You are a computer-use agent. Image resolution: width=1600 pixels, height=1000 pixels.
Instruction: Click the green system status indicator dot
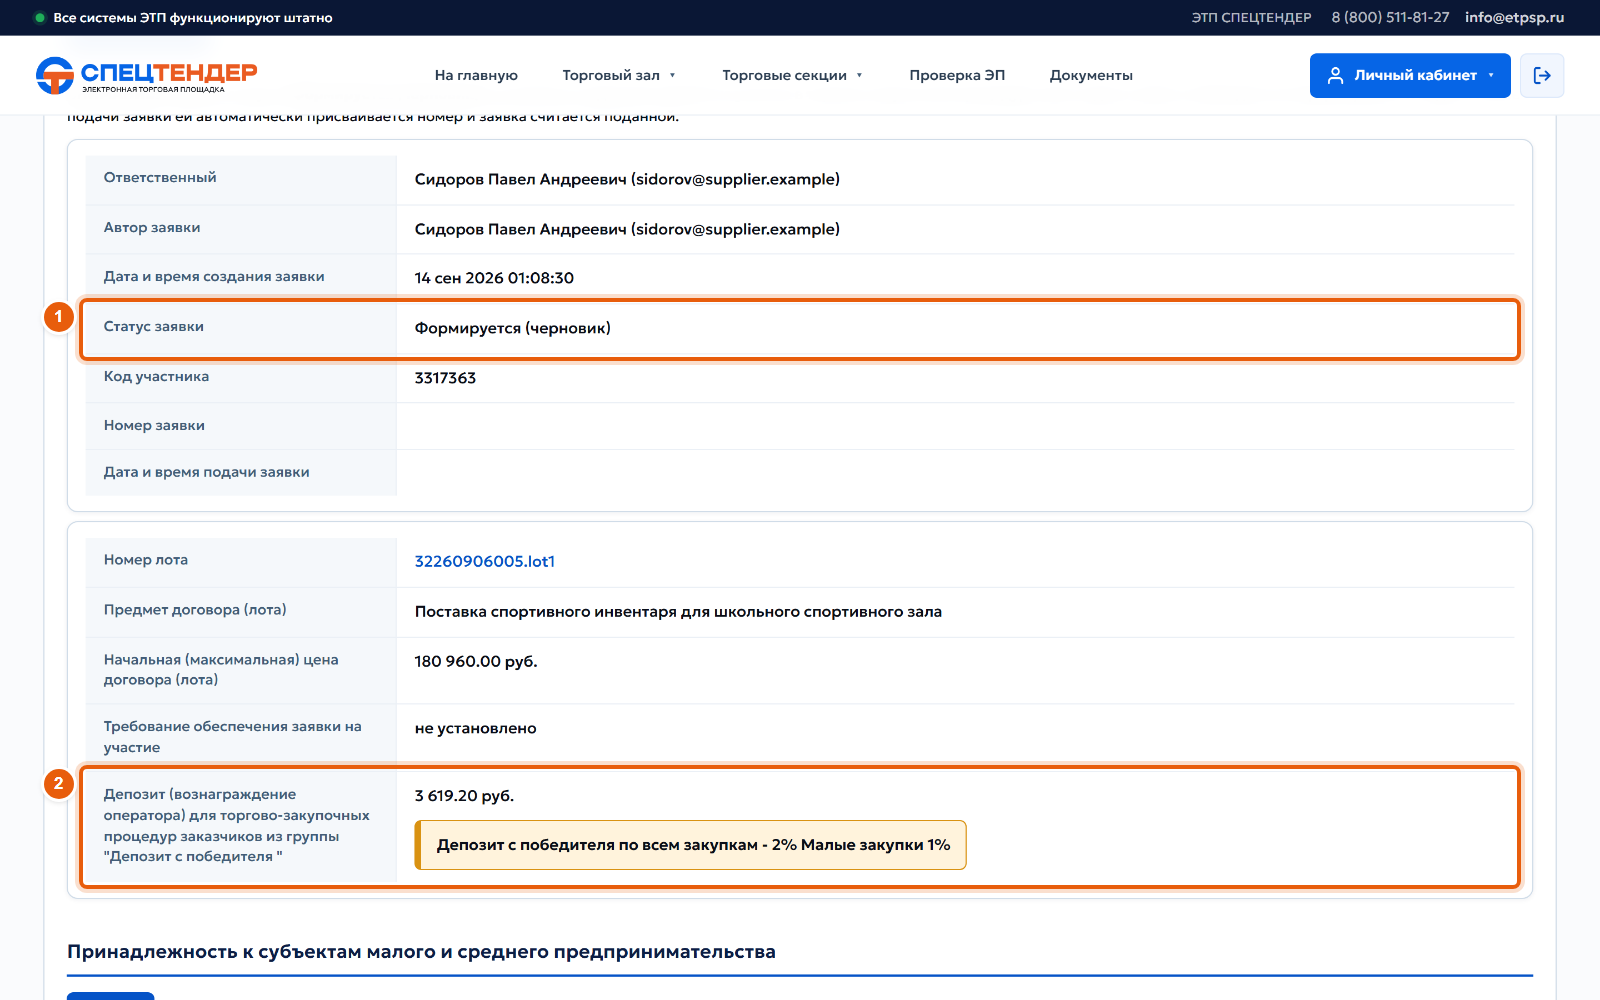click(40, 18)
